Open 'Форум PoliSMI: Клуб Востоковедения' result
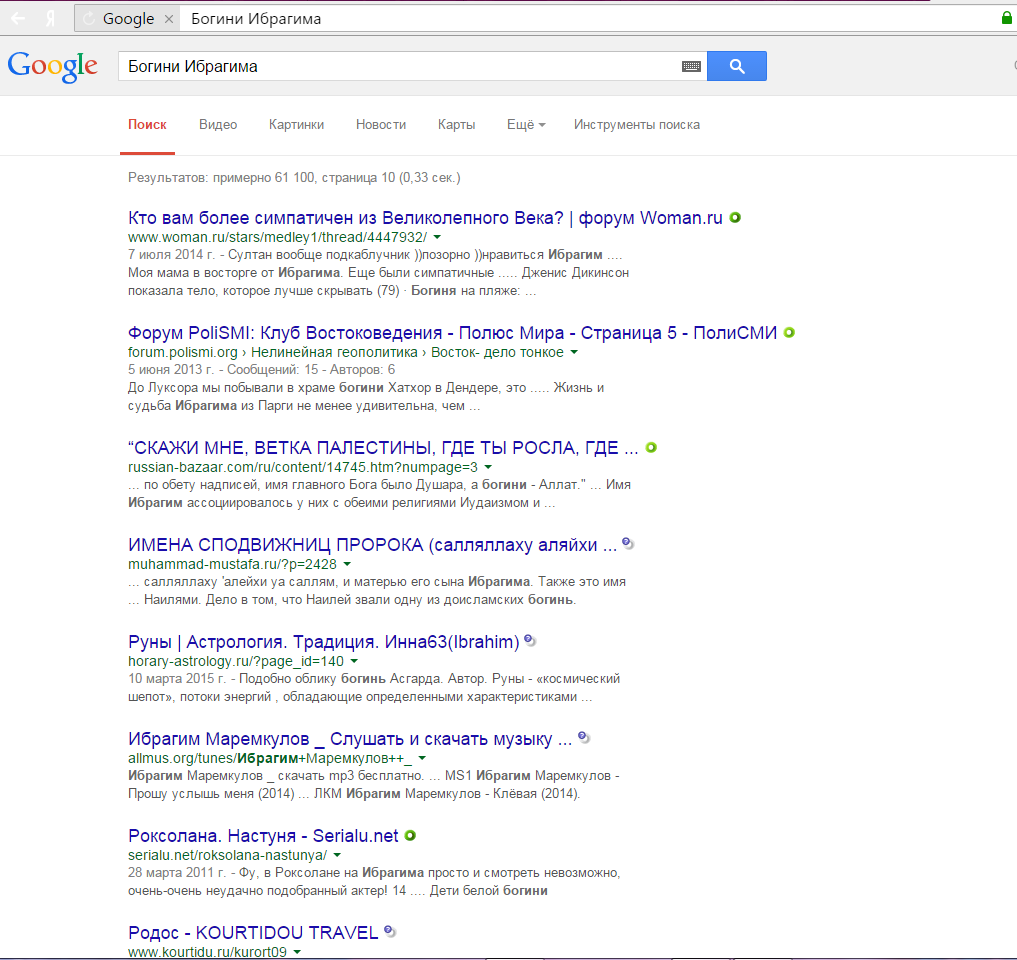The height and width of the screenshot is (960, 1017). (452, 333)
